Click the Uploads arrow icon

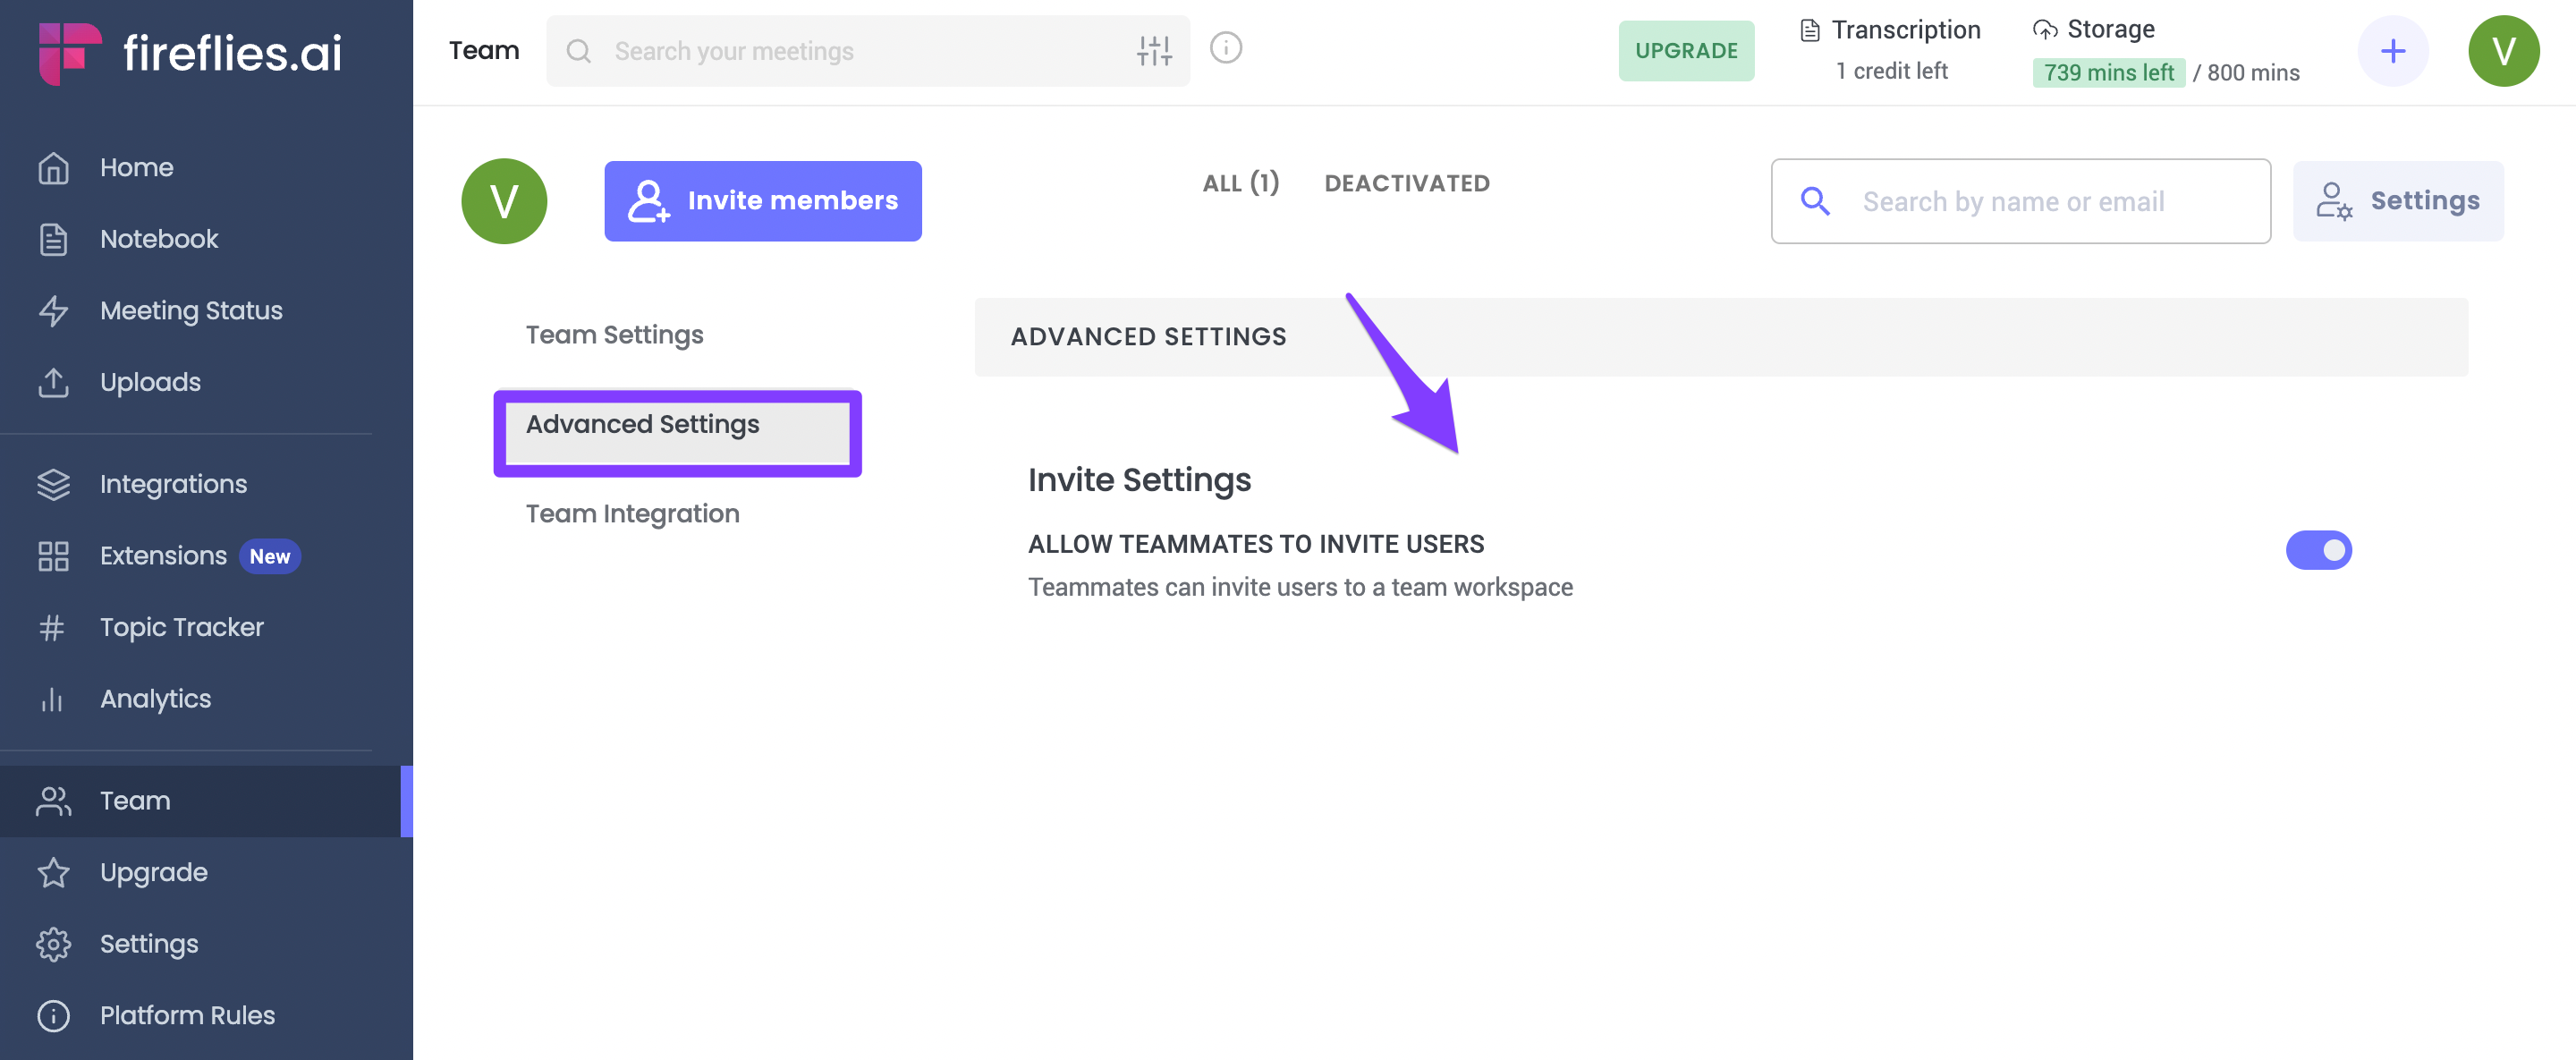(x=53, y=382)
